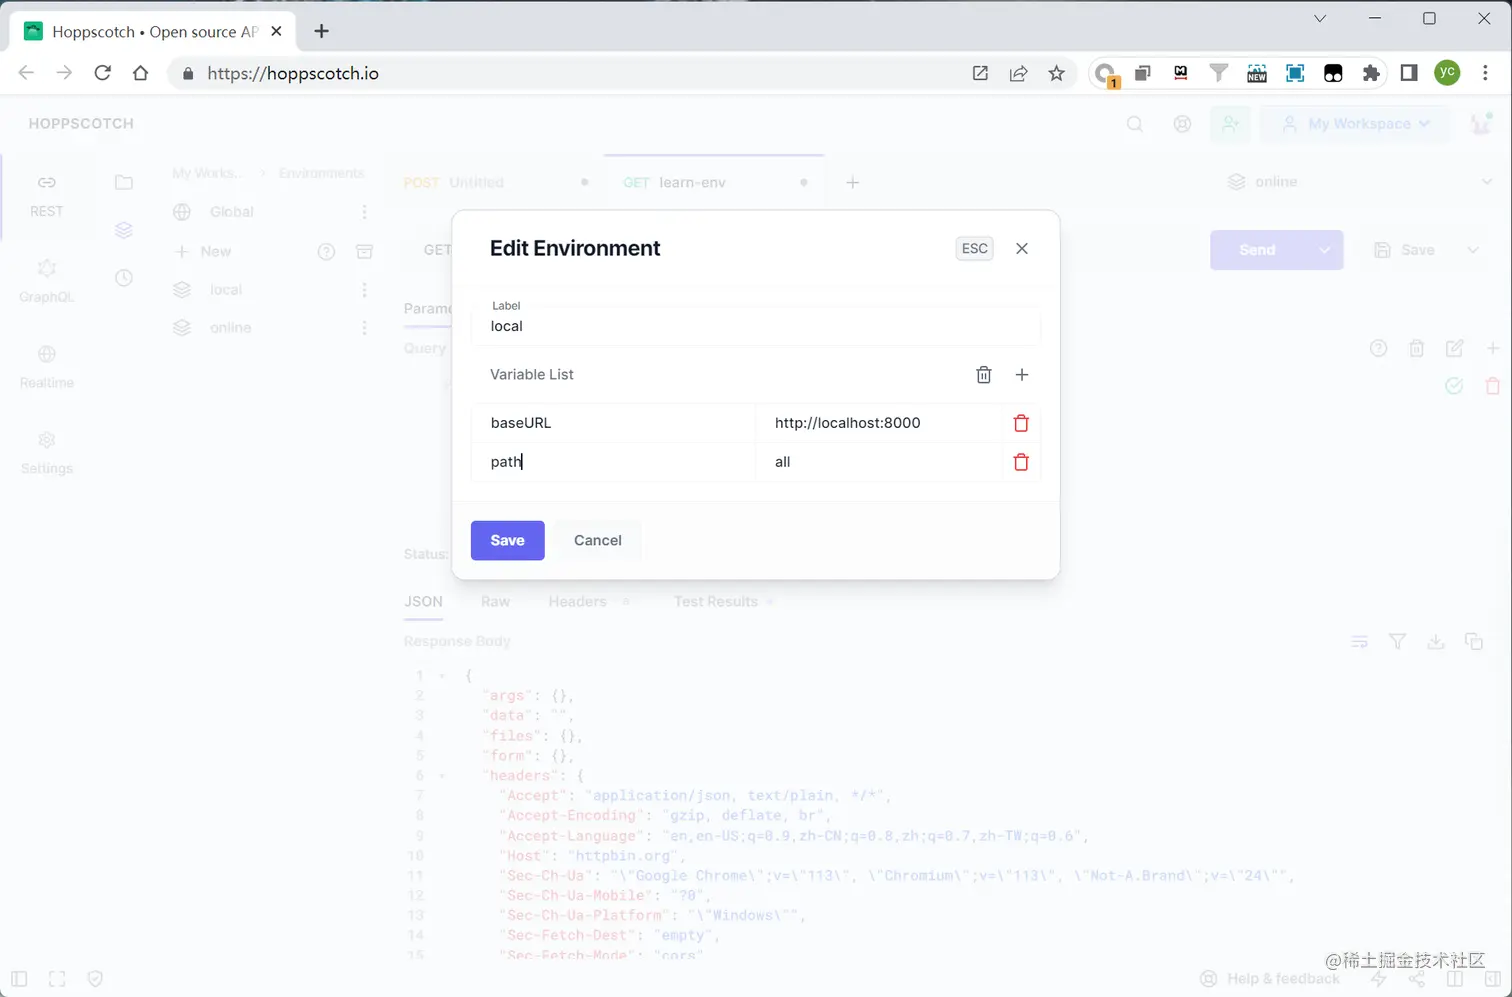Clear all variables in Variable List

pyautogui.click(x=984, y=374)
